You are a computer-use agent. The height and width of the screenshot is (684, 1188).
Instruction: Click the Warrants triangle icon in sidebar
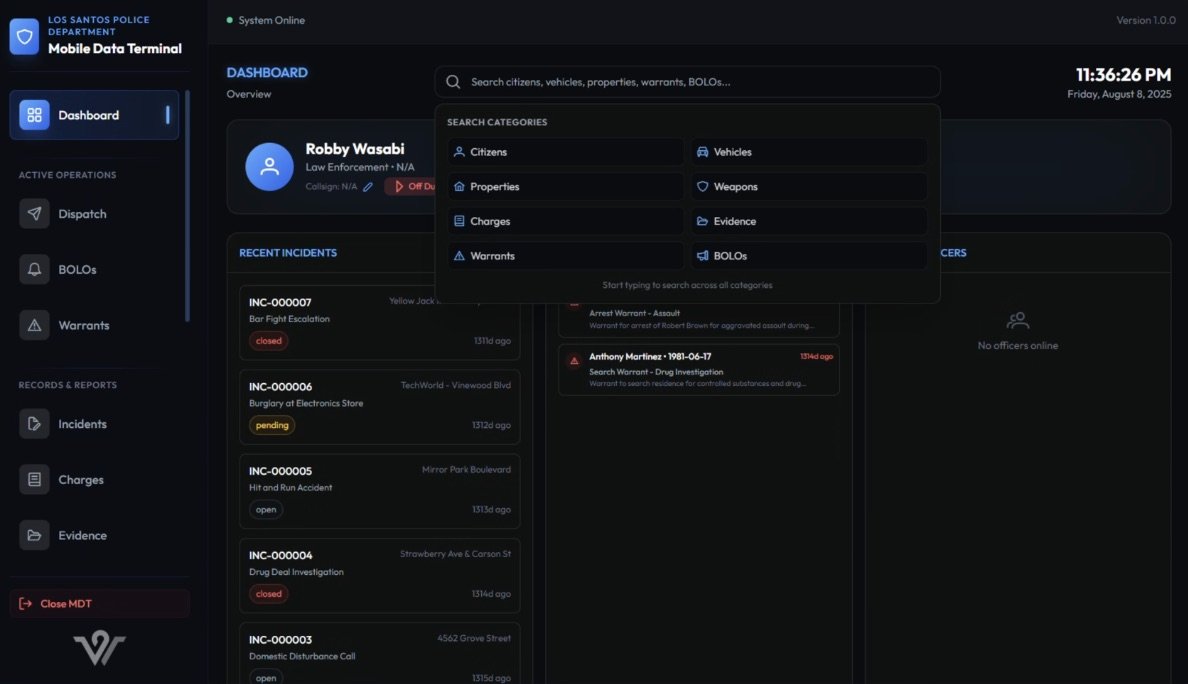pyautogui.click(x=34, y=325)
